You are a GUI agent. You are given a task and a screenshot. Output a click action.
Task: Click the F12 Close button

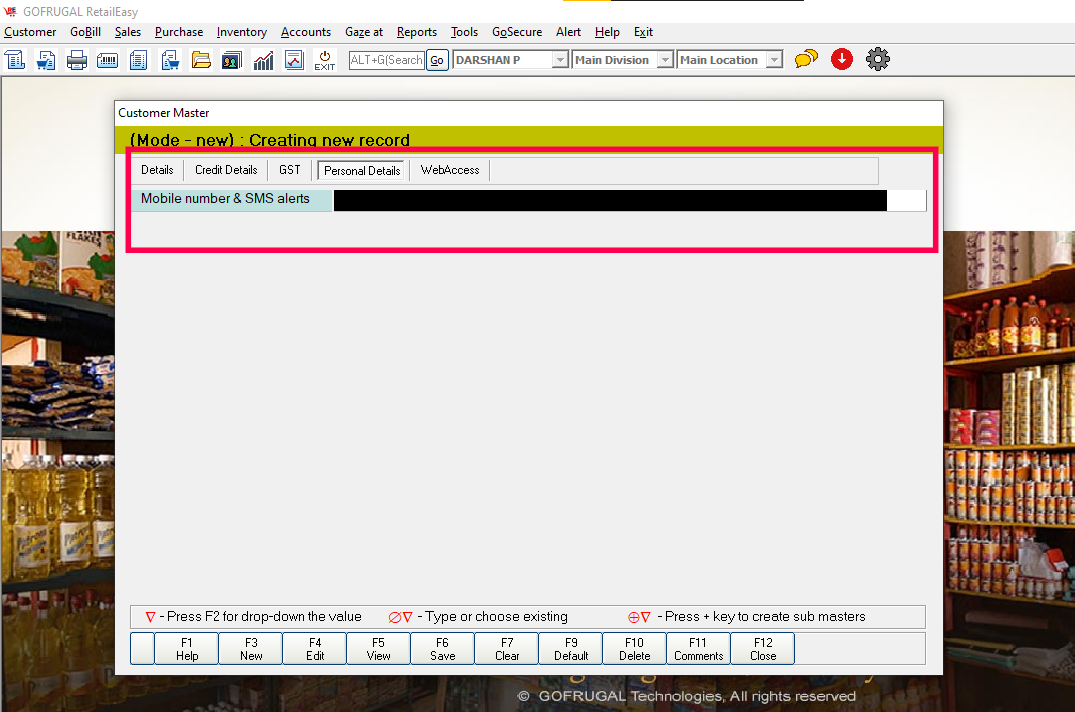pos(763,649)
